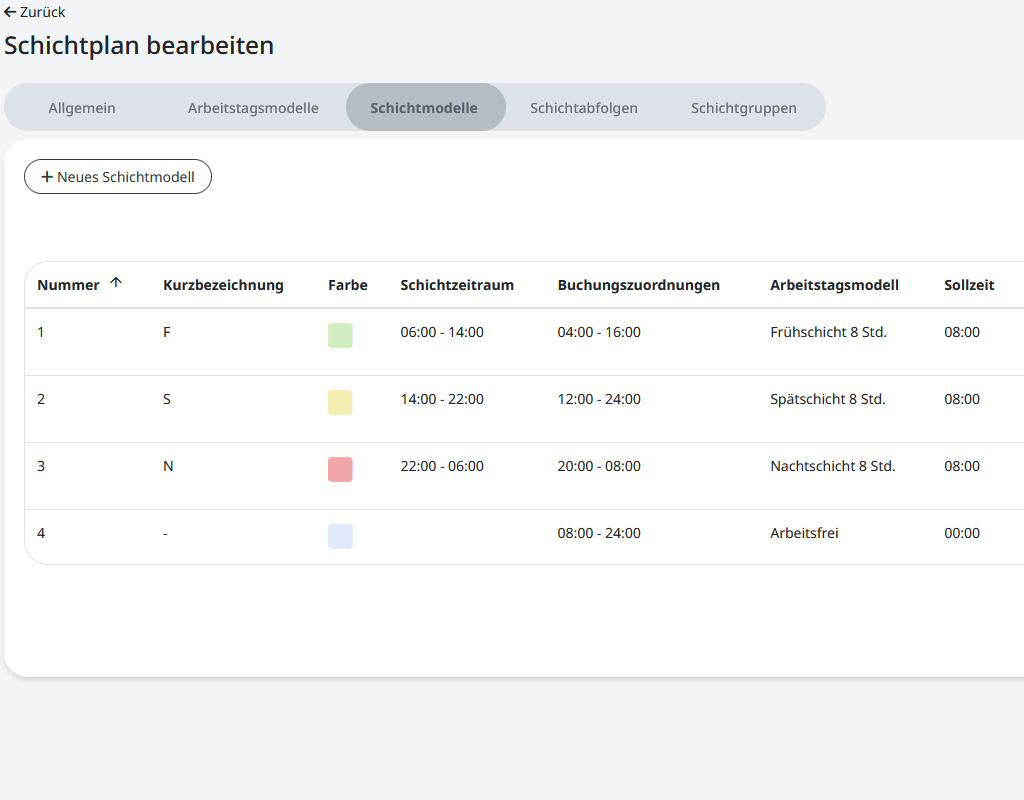Image resolution: width=1024 pixels, height=800 pixels.
Task: Go to the Schichtabfolgen tab
Action: (x=584, y=108)
